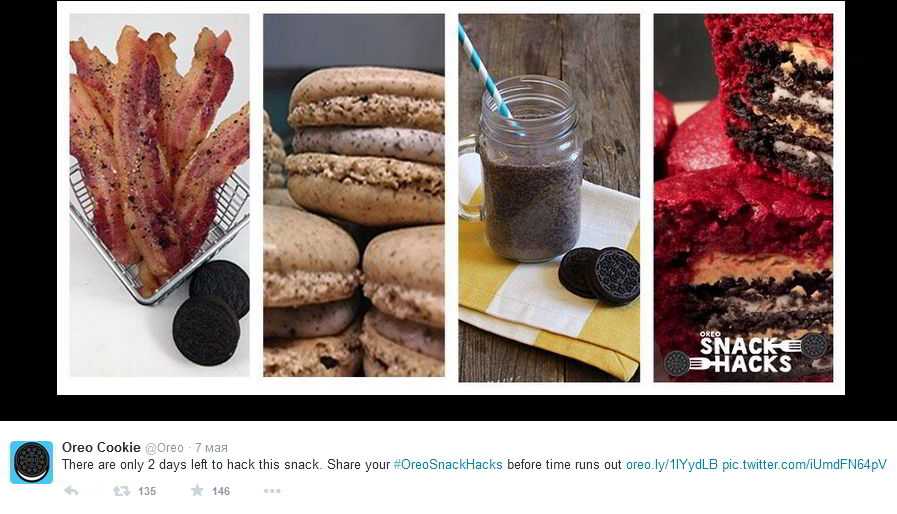
Task: Open the Oreo Cookie account name
Action: [101, 448]
